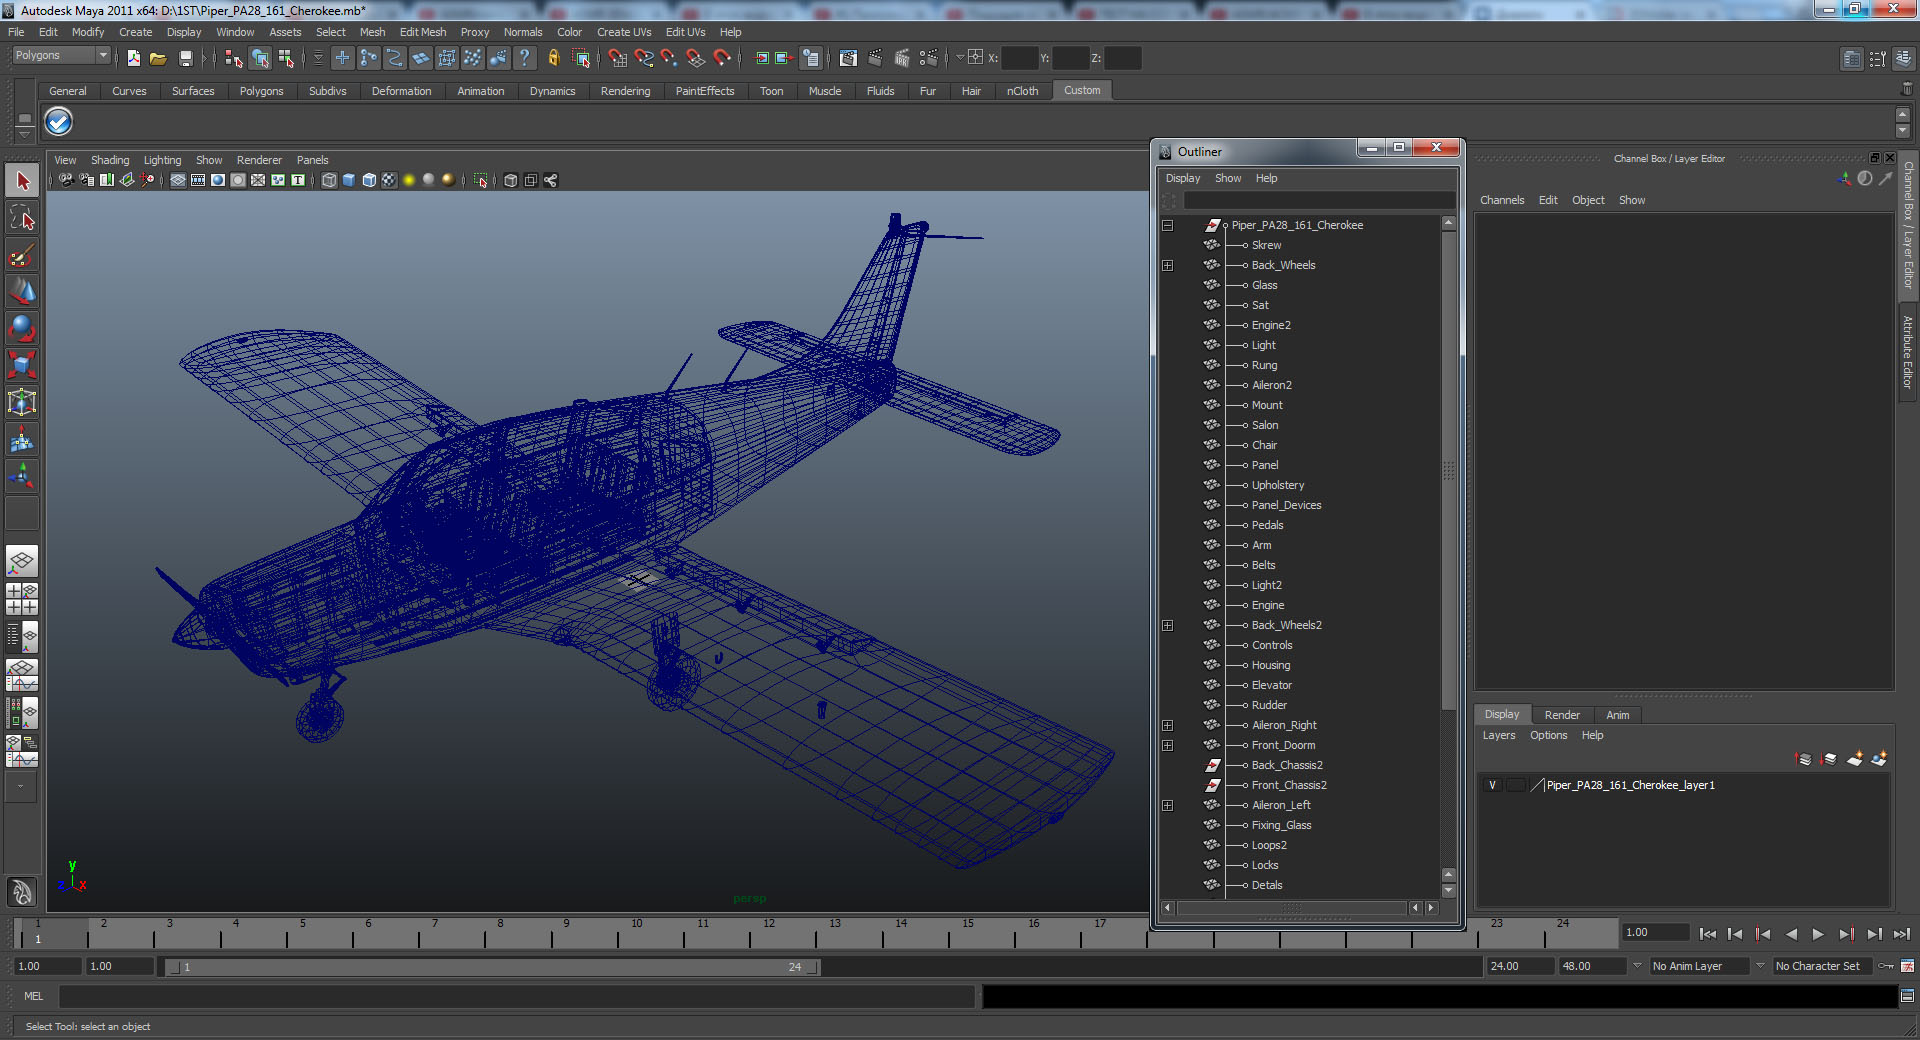The image size is (1920, 1040).
Task: Switch to Persp/Graph Editor layout
Action: click(x=22, y=675)
